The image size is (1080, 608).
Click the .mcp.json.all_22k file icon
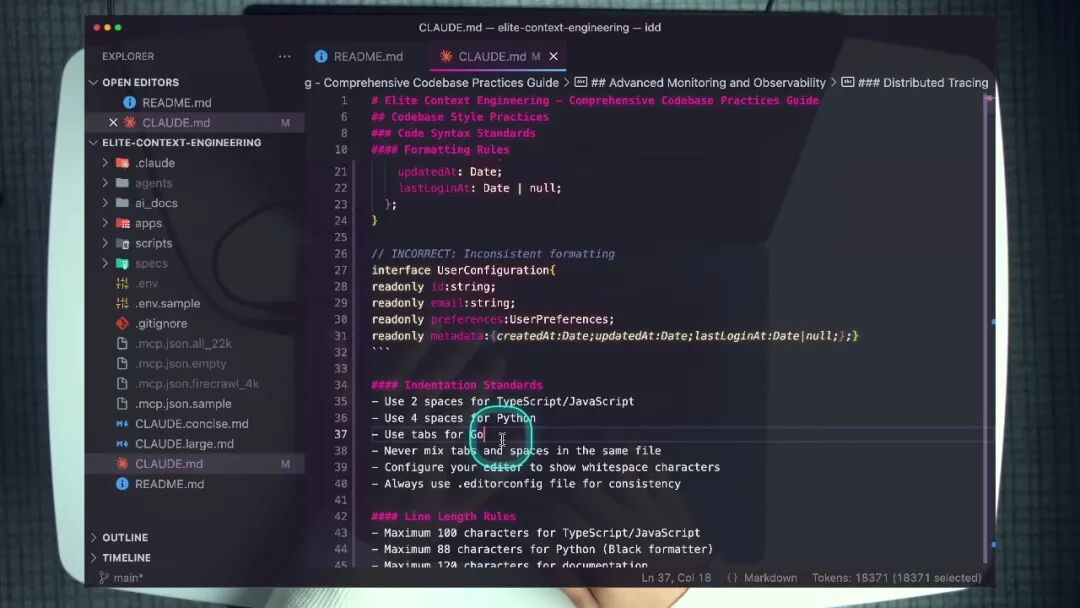(x=123, y=343)
